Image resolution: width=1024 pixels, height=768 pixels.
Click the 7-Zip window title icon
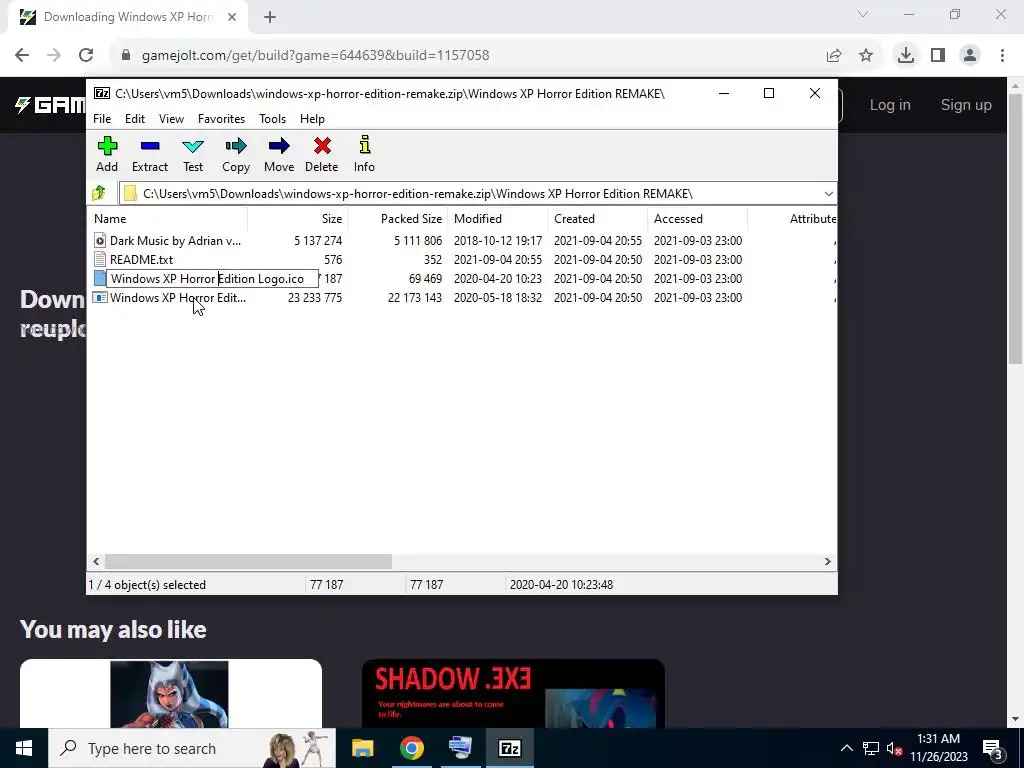click(102, 93)
